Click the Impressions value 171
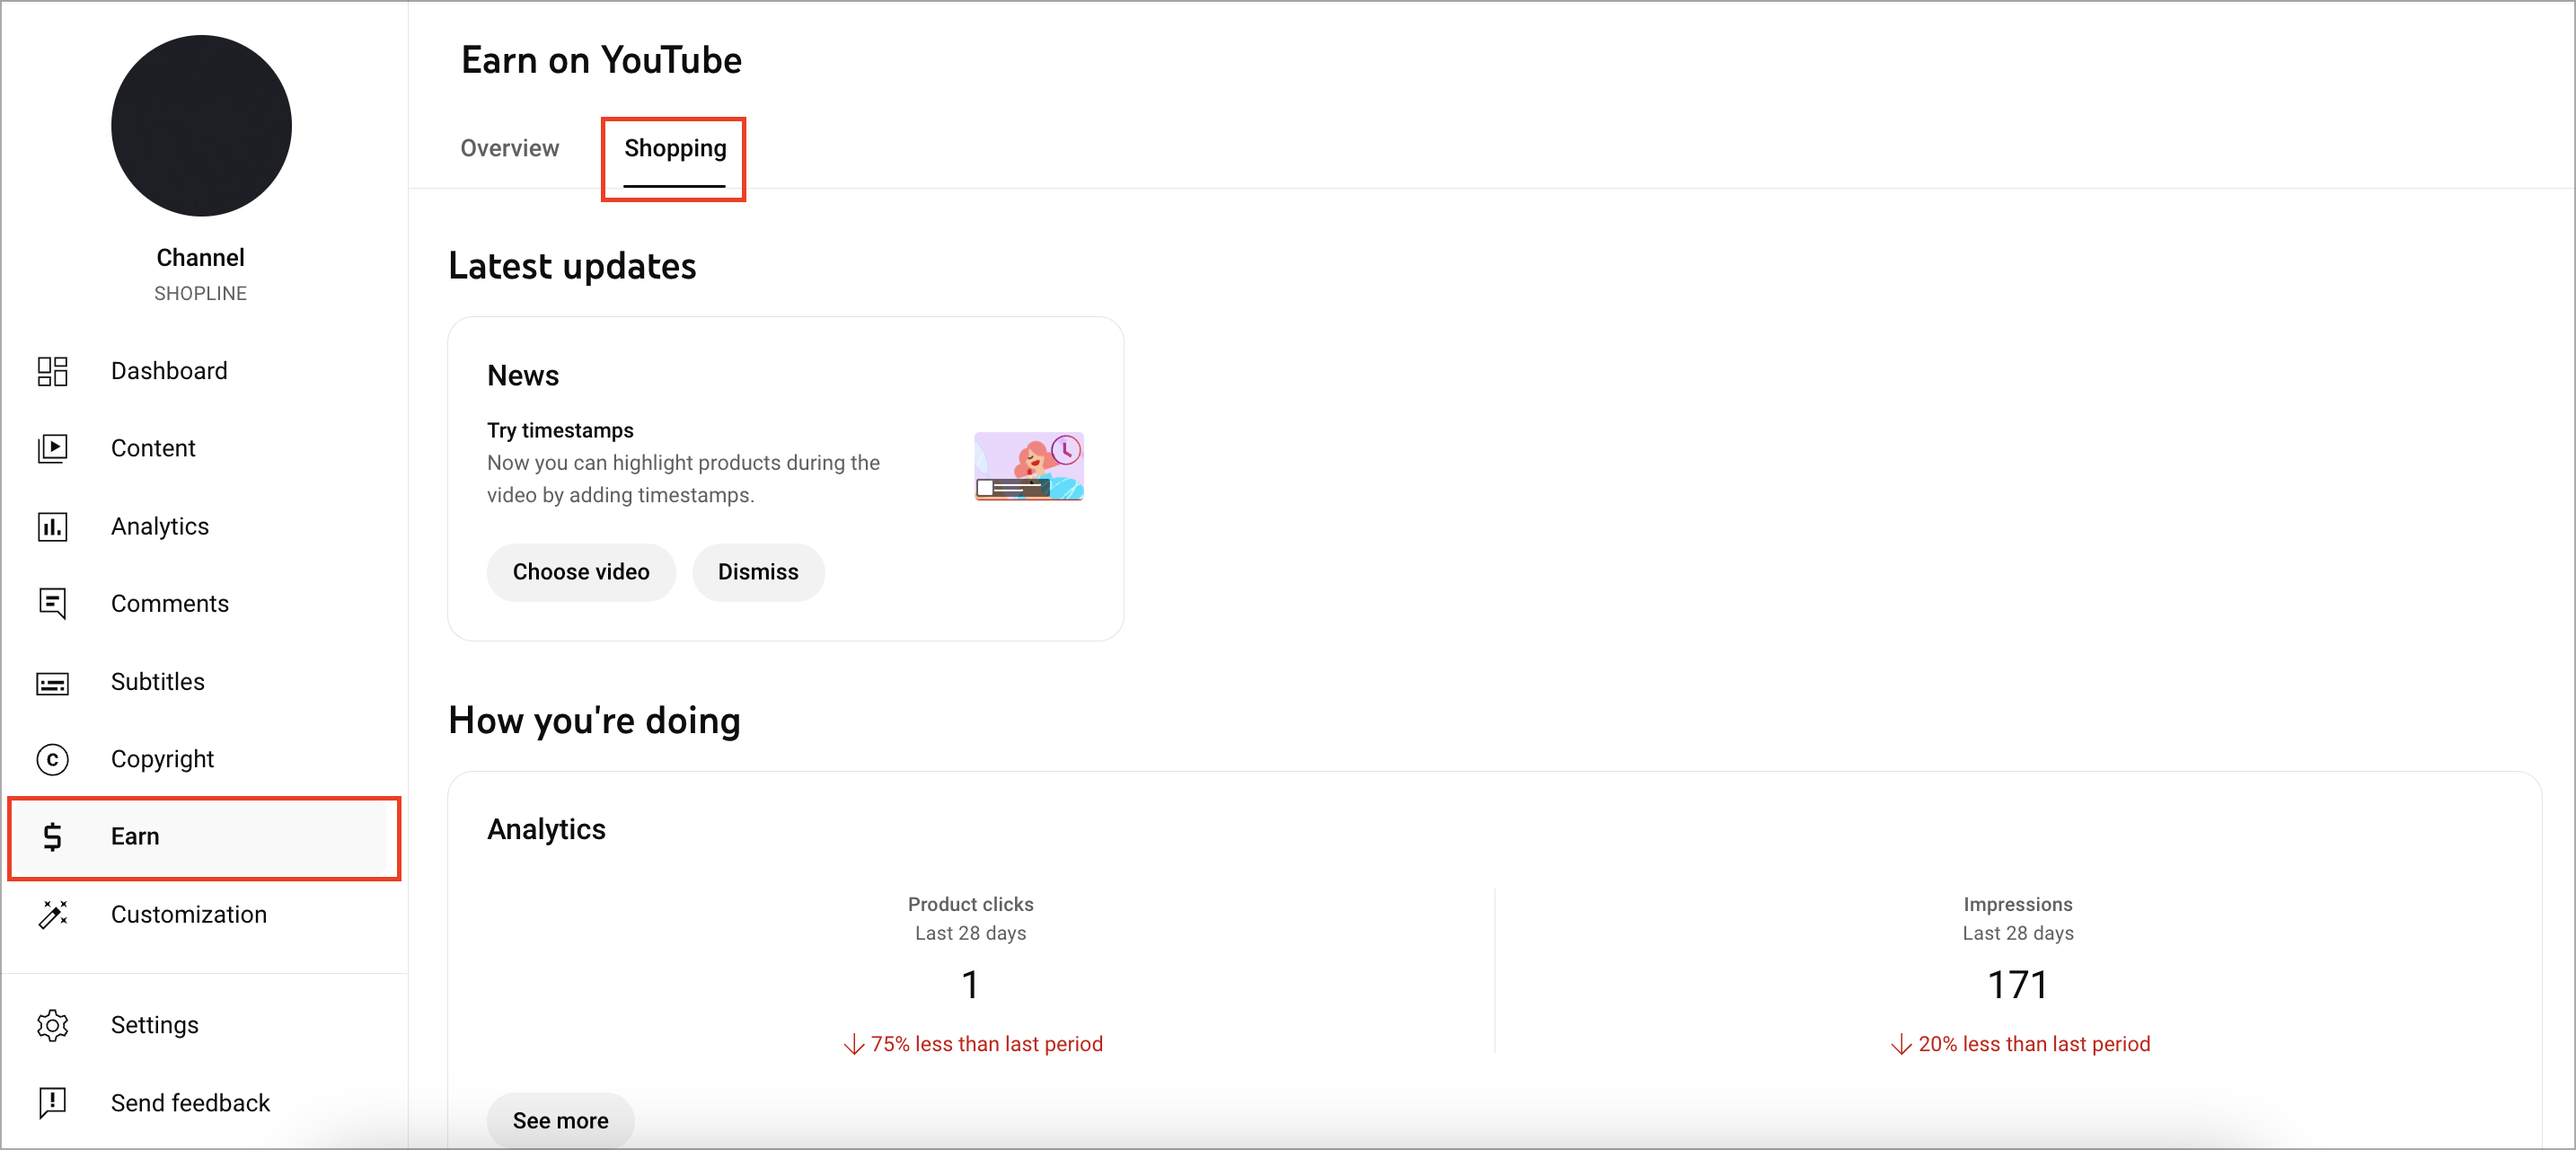 coord(2017,985)
